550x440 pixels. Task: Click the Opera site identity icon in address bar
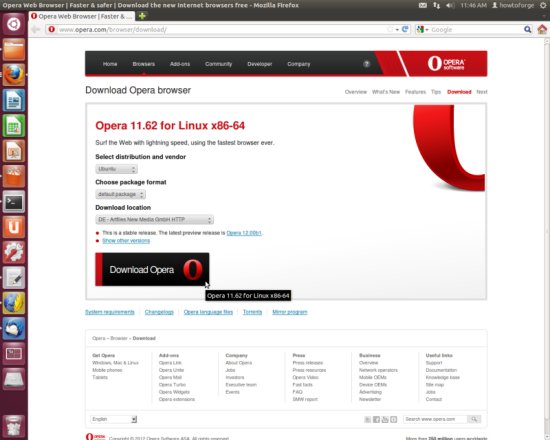52,29
